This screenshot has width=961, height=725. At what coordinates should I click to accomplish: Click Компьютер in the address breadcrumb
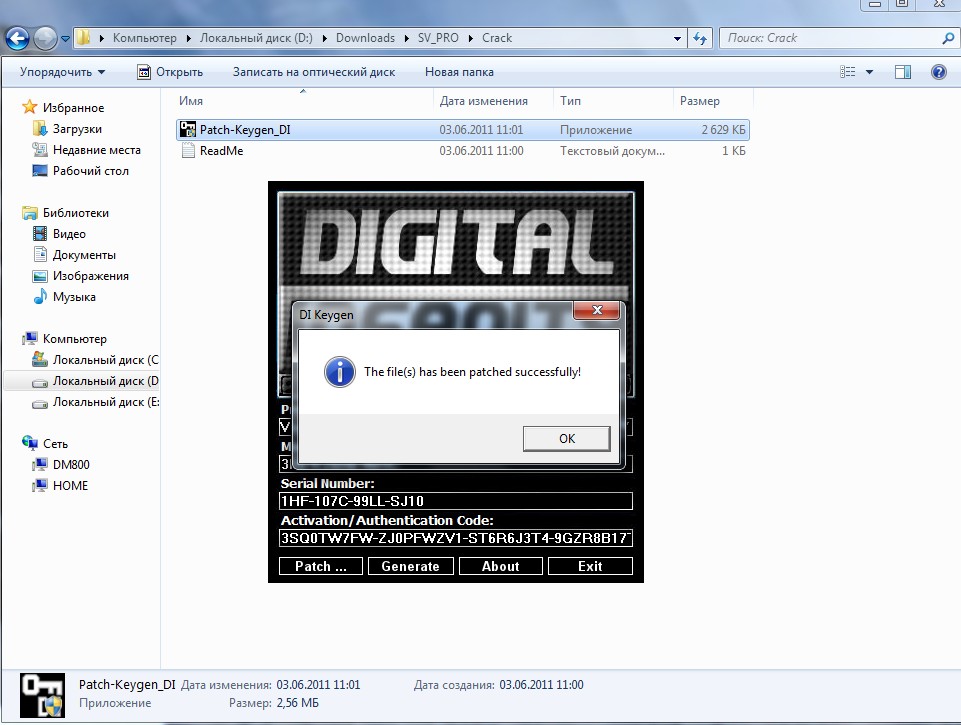click(x=144, y=38)
